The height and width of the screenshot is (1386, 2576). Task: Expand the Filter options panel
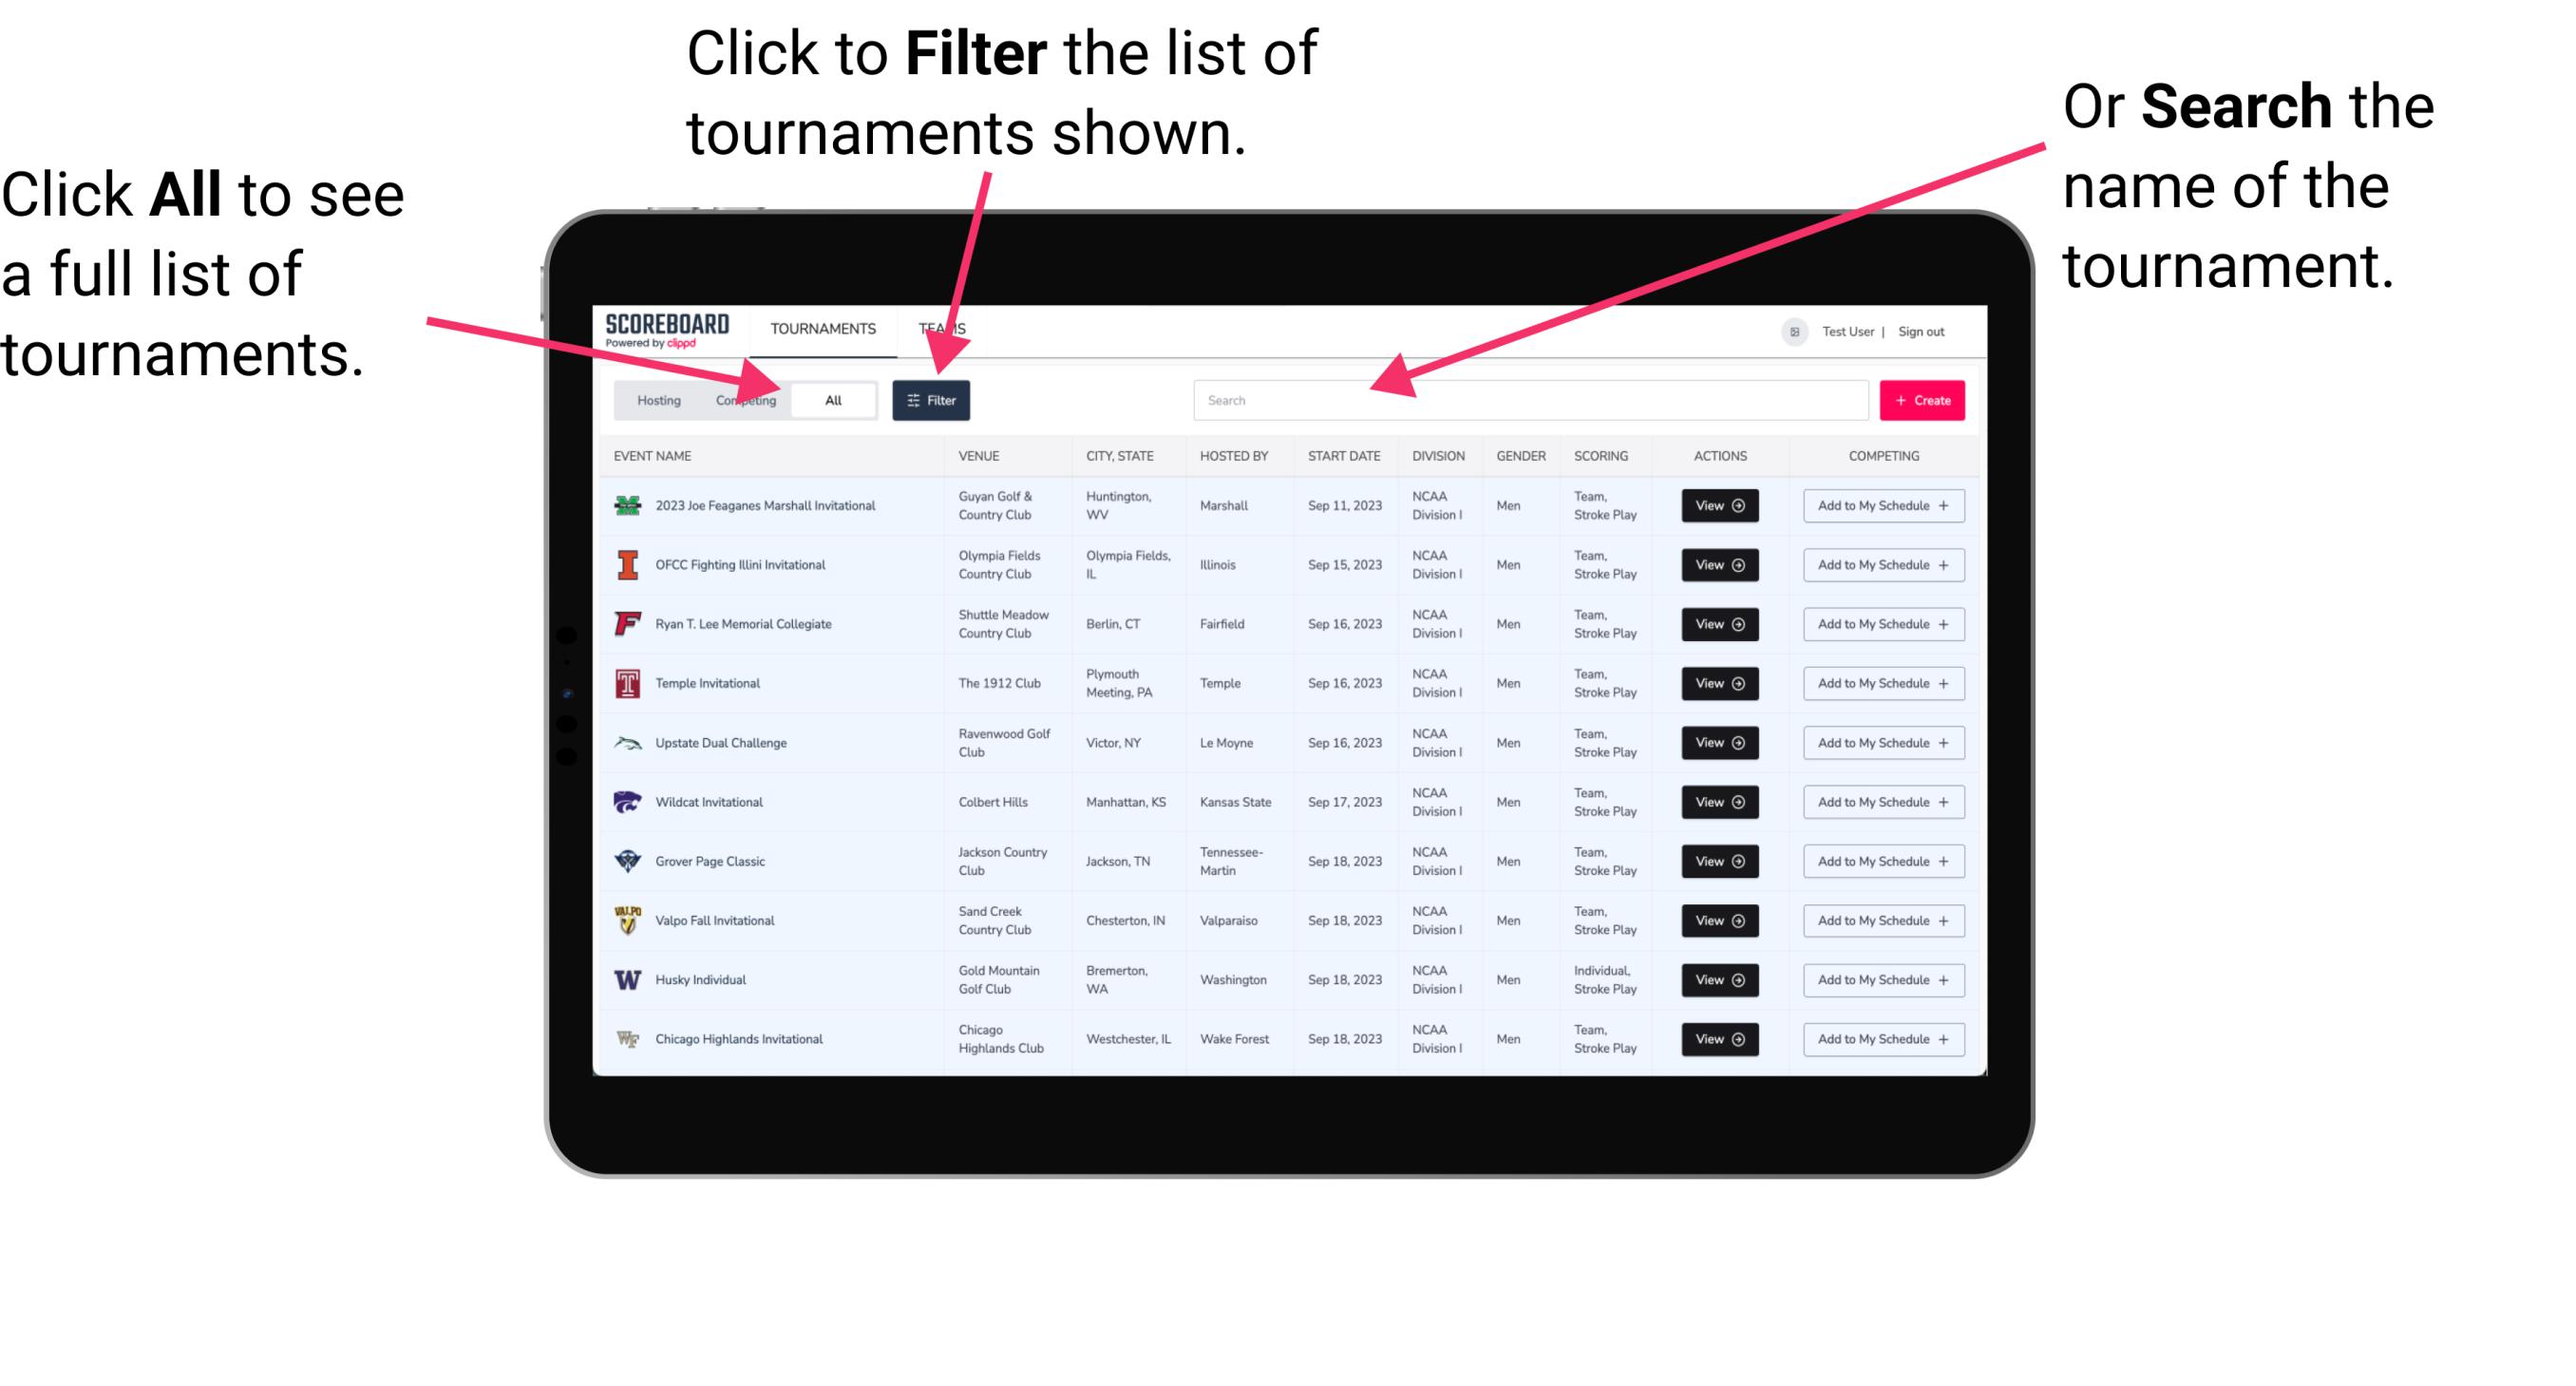935,399
